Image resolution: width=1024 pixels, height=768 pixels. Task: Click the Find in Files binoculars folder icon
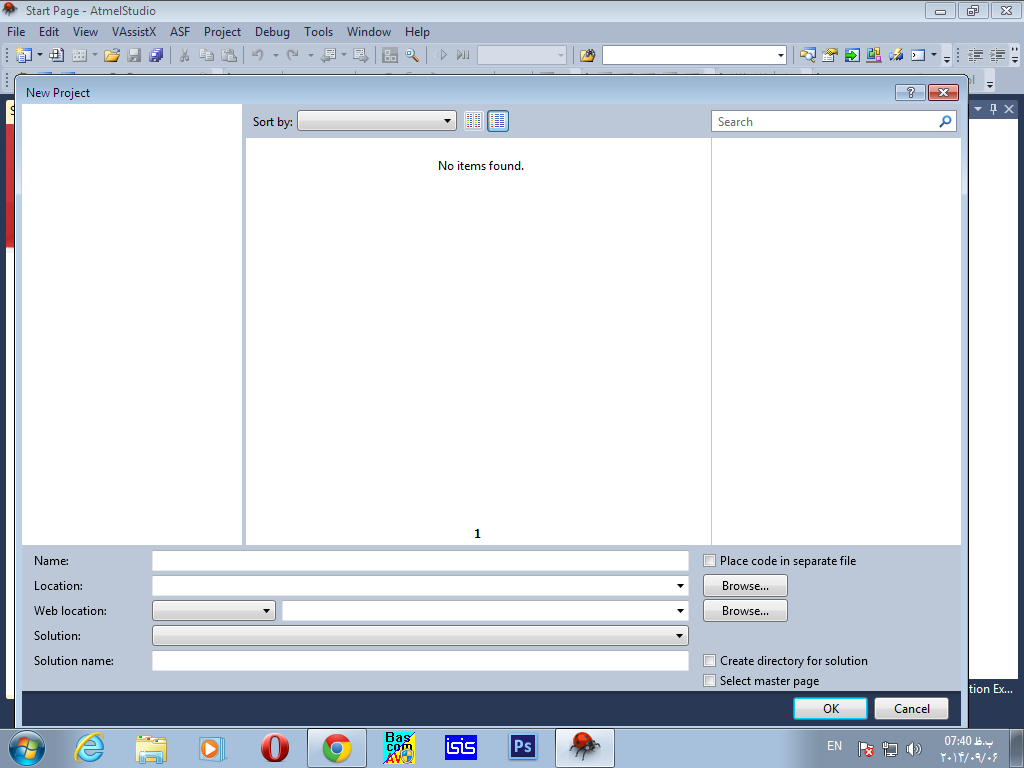coord(588,56)
